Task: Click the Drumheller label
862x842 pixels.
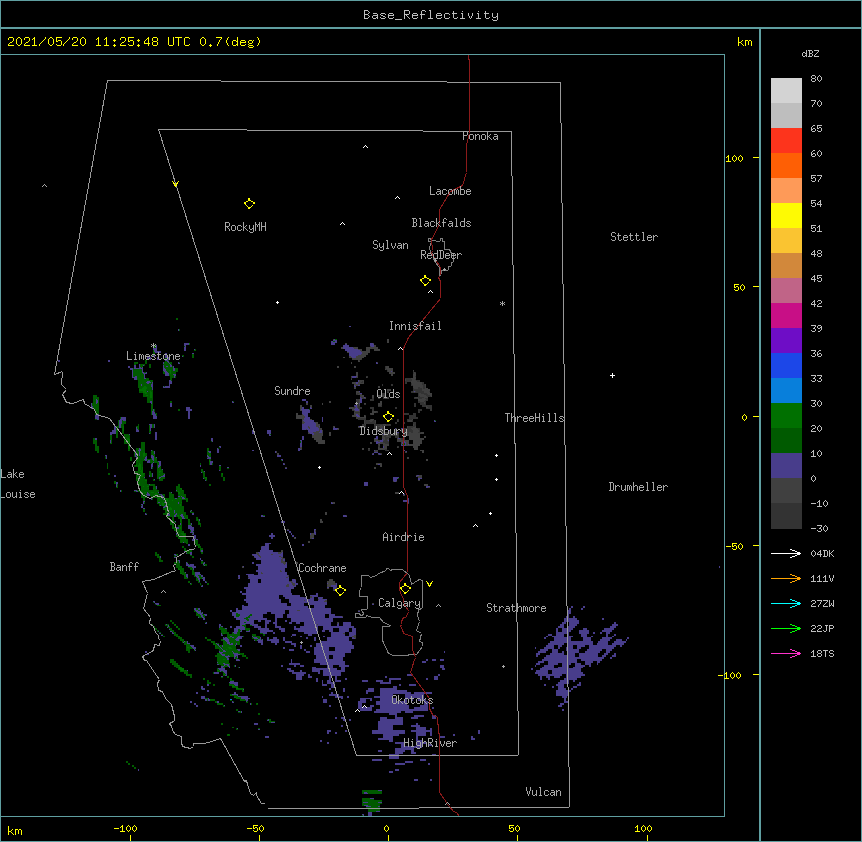Action: pyautogui.click(x=638, y=487)
